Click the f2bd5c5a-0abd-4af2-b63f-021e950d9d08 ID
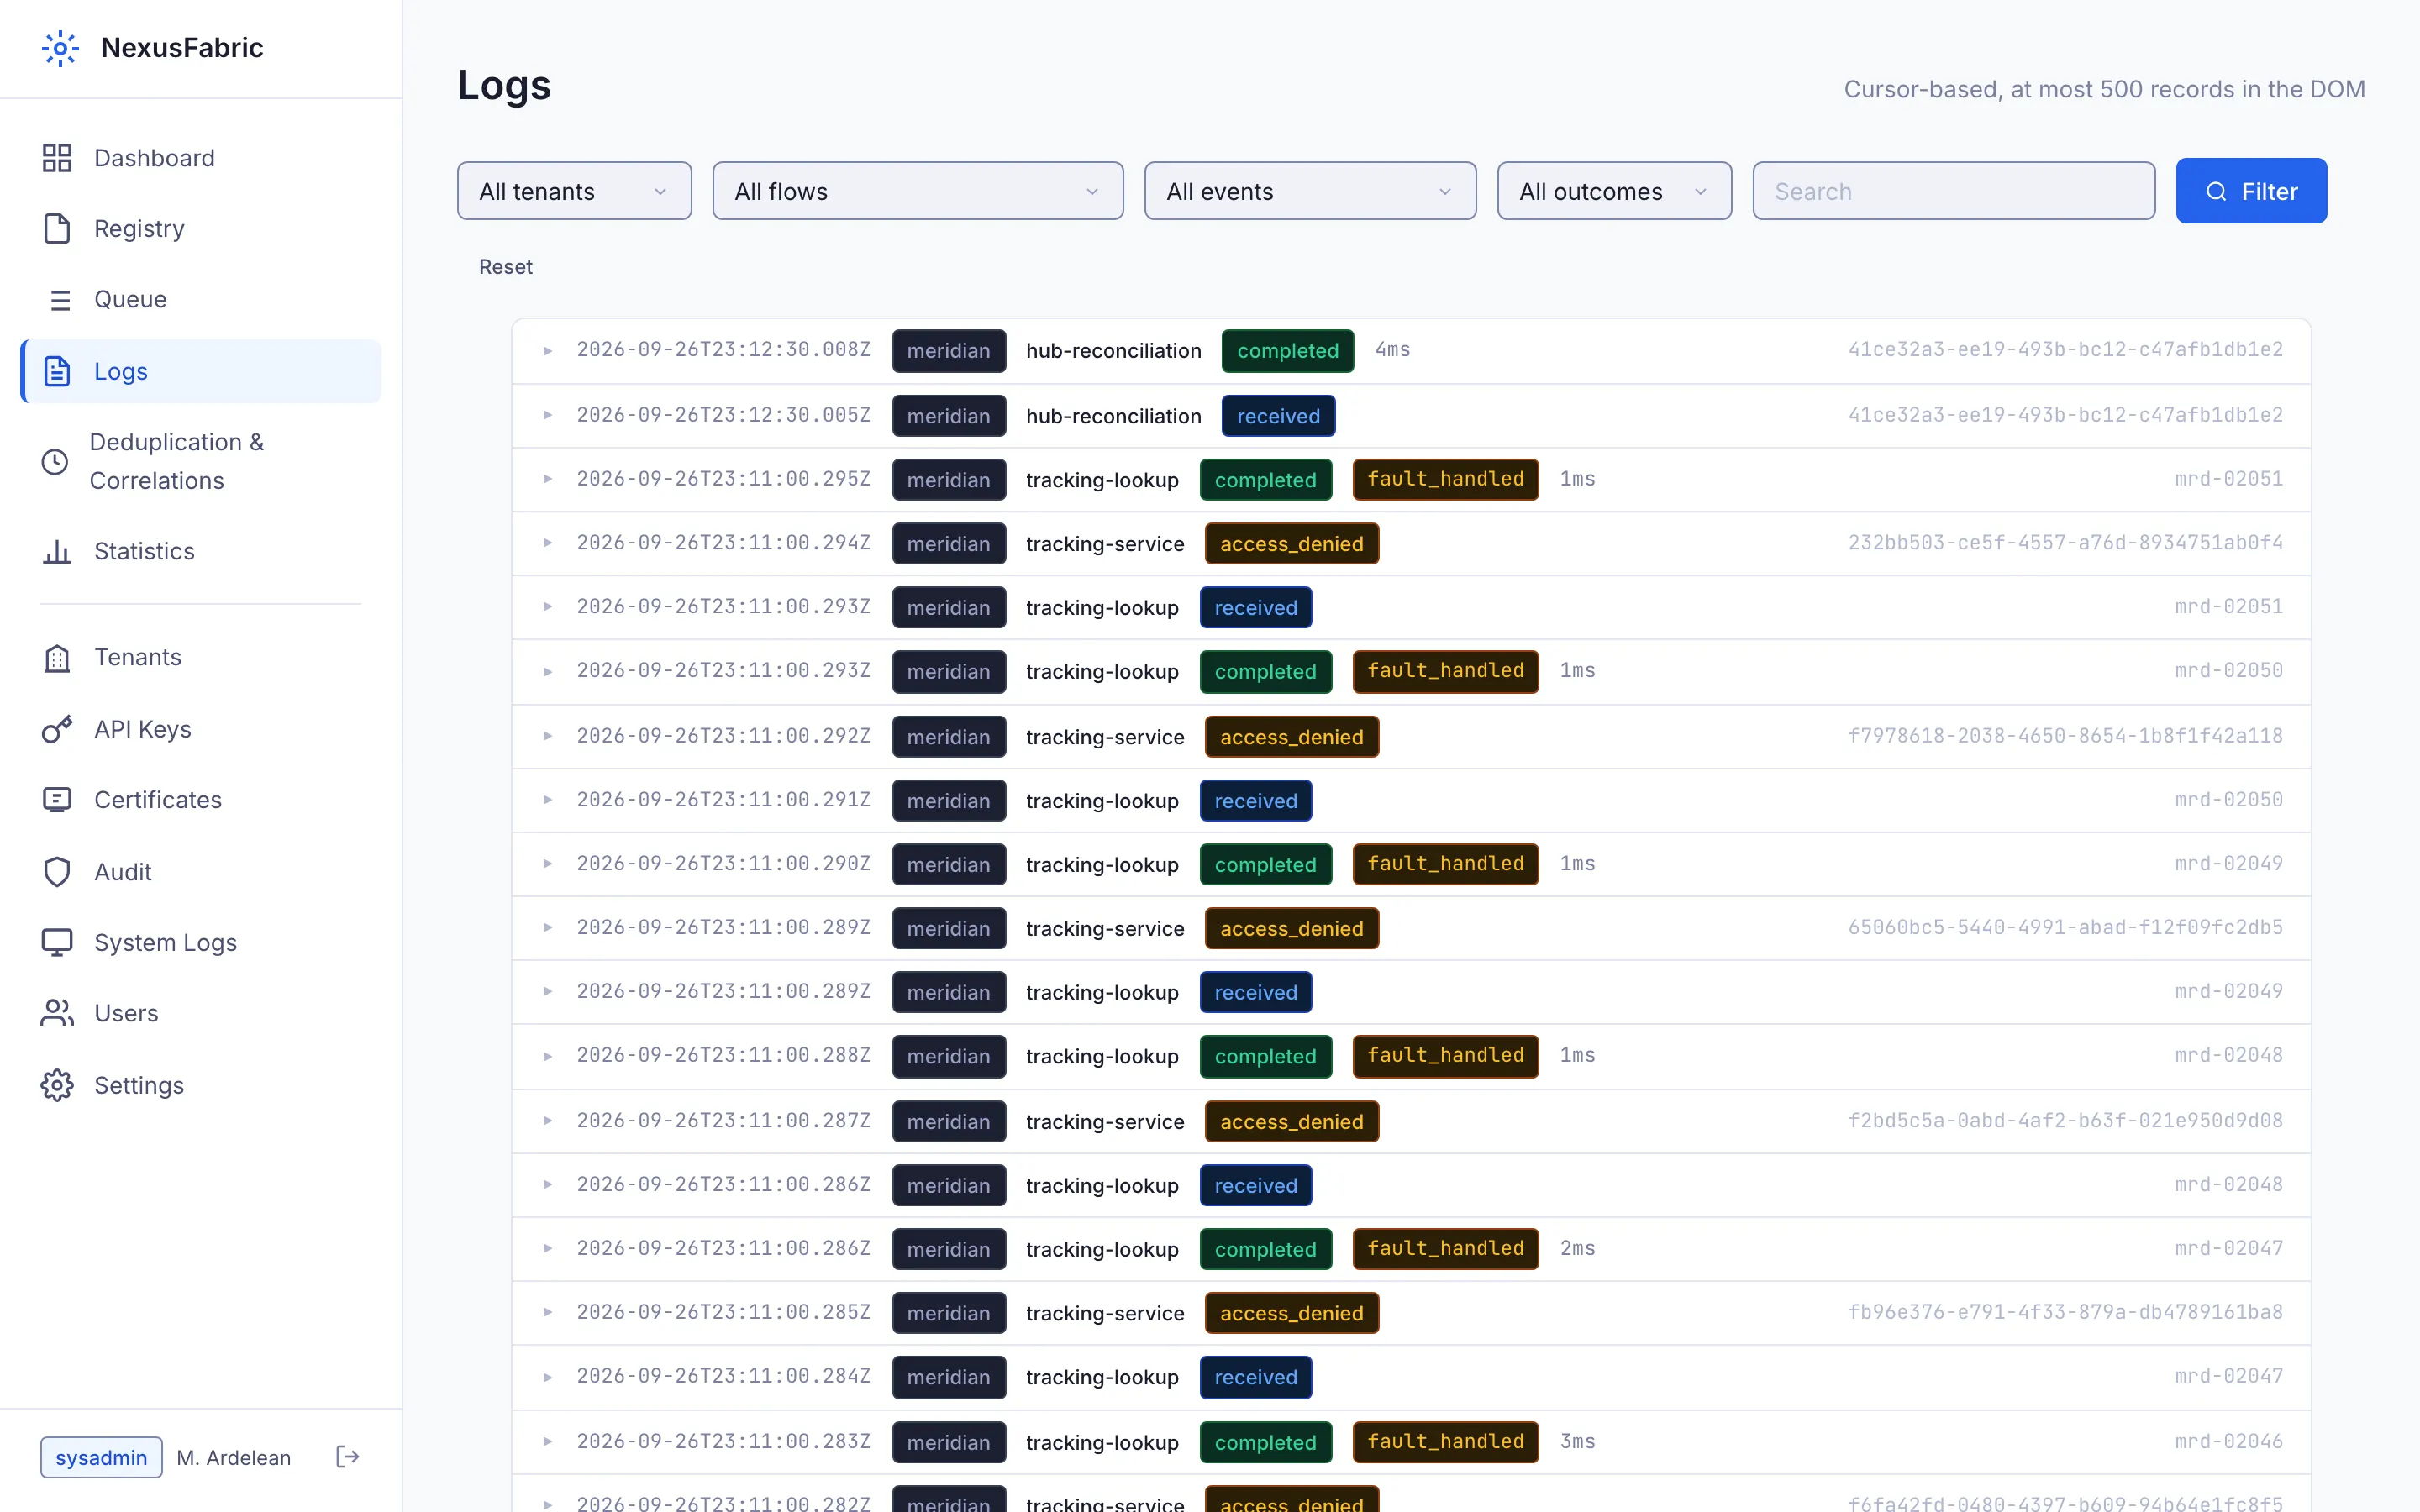The image size is (2420, 1512). 2065,1121
